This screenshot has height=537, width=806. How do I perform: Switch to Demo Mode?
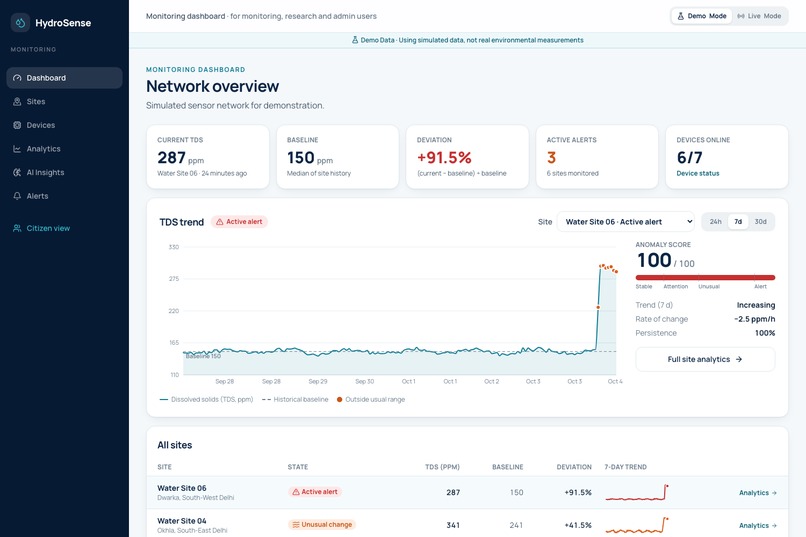(x=701, y=16)
